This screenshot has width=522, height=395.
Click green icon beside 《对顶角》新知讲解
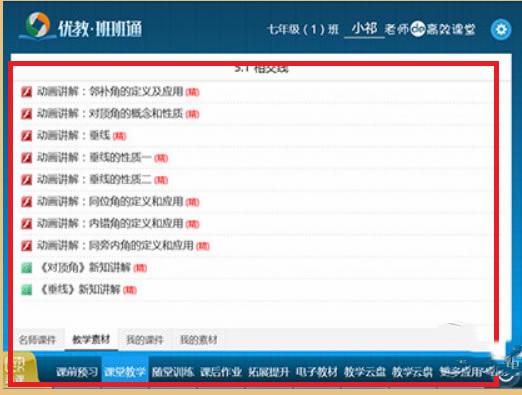(x=27, y=268)
